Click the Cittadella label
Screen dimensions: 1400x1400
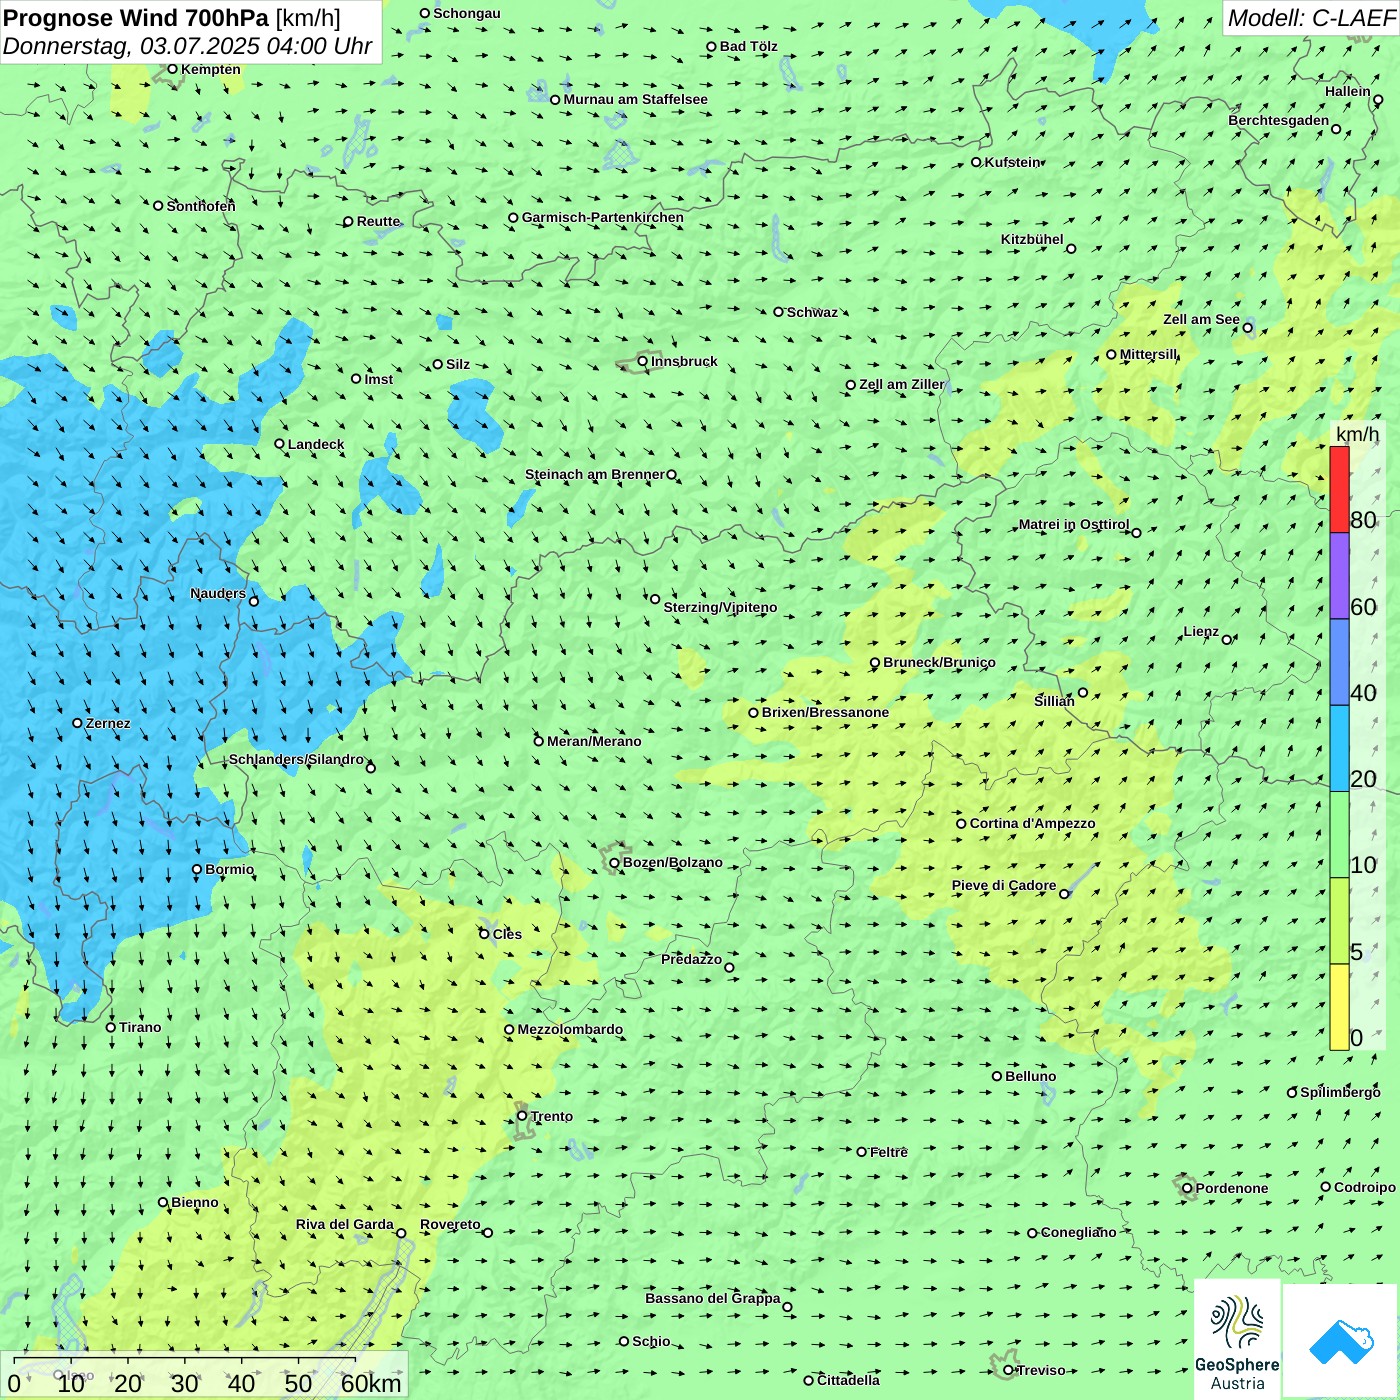coord(848,1380)
